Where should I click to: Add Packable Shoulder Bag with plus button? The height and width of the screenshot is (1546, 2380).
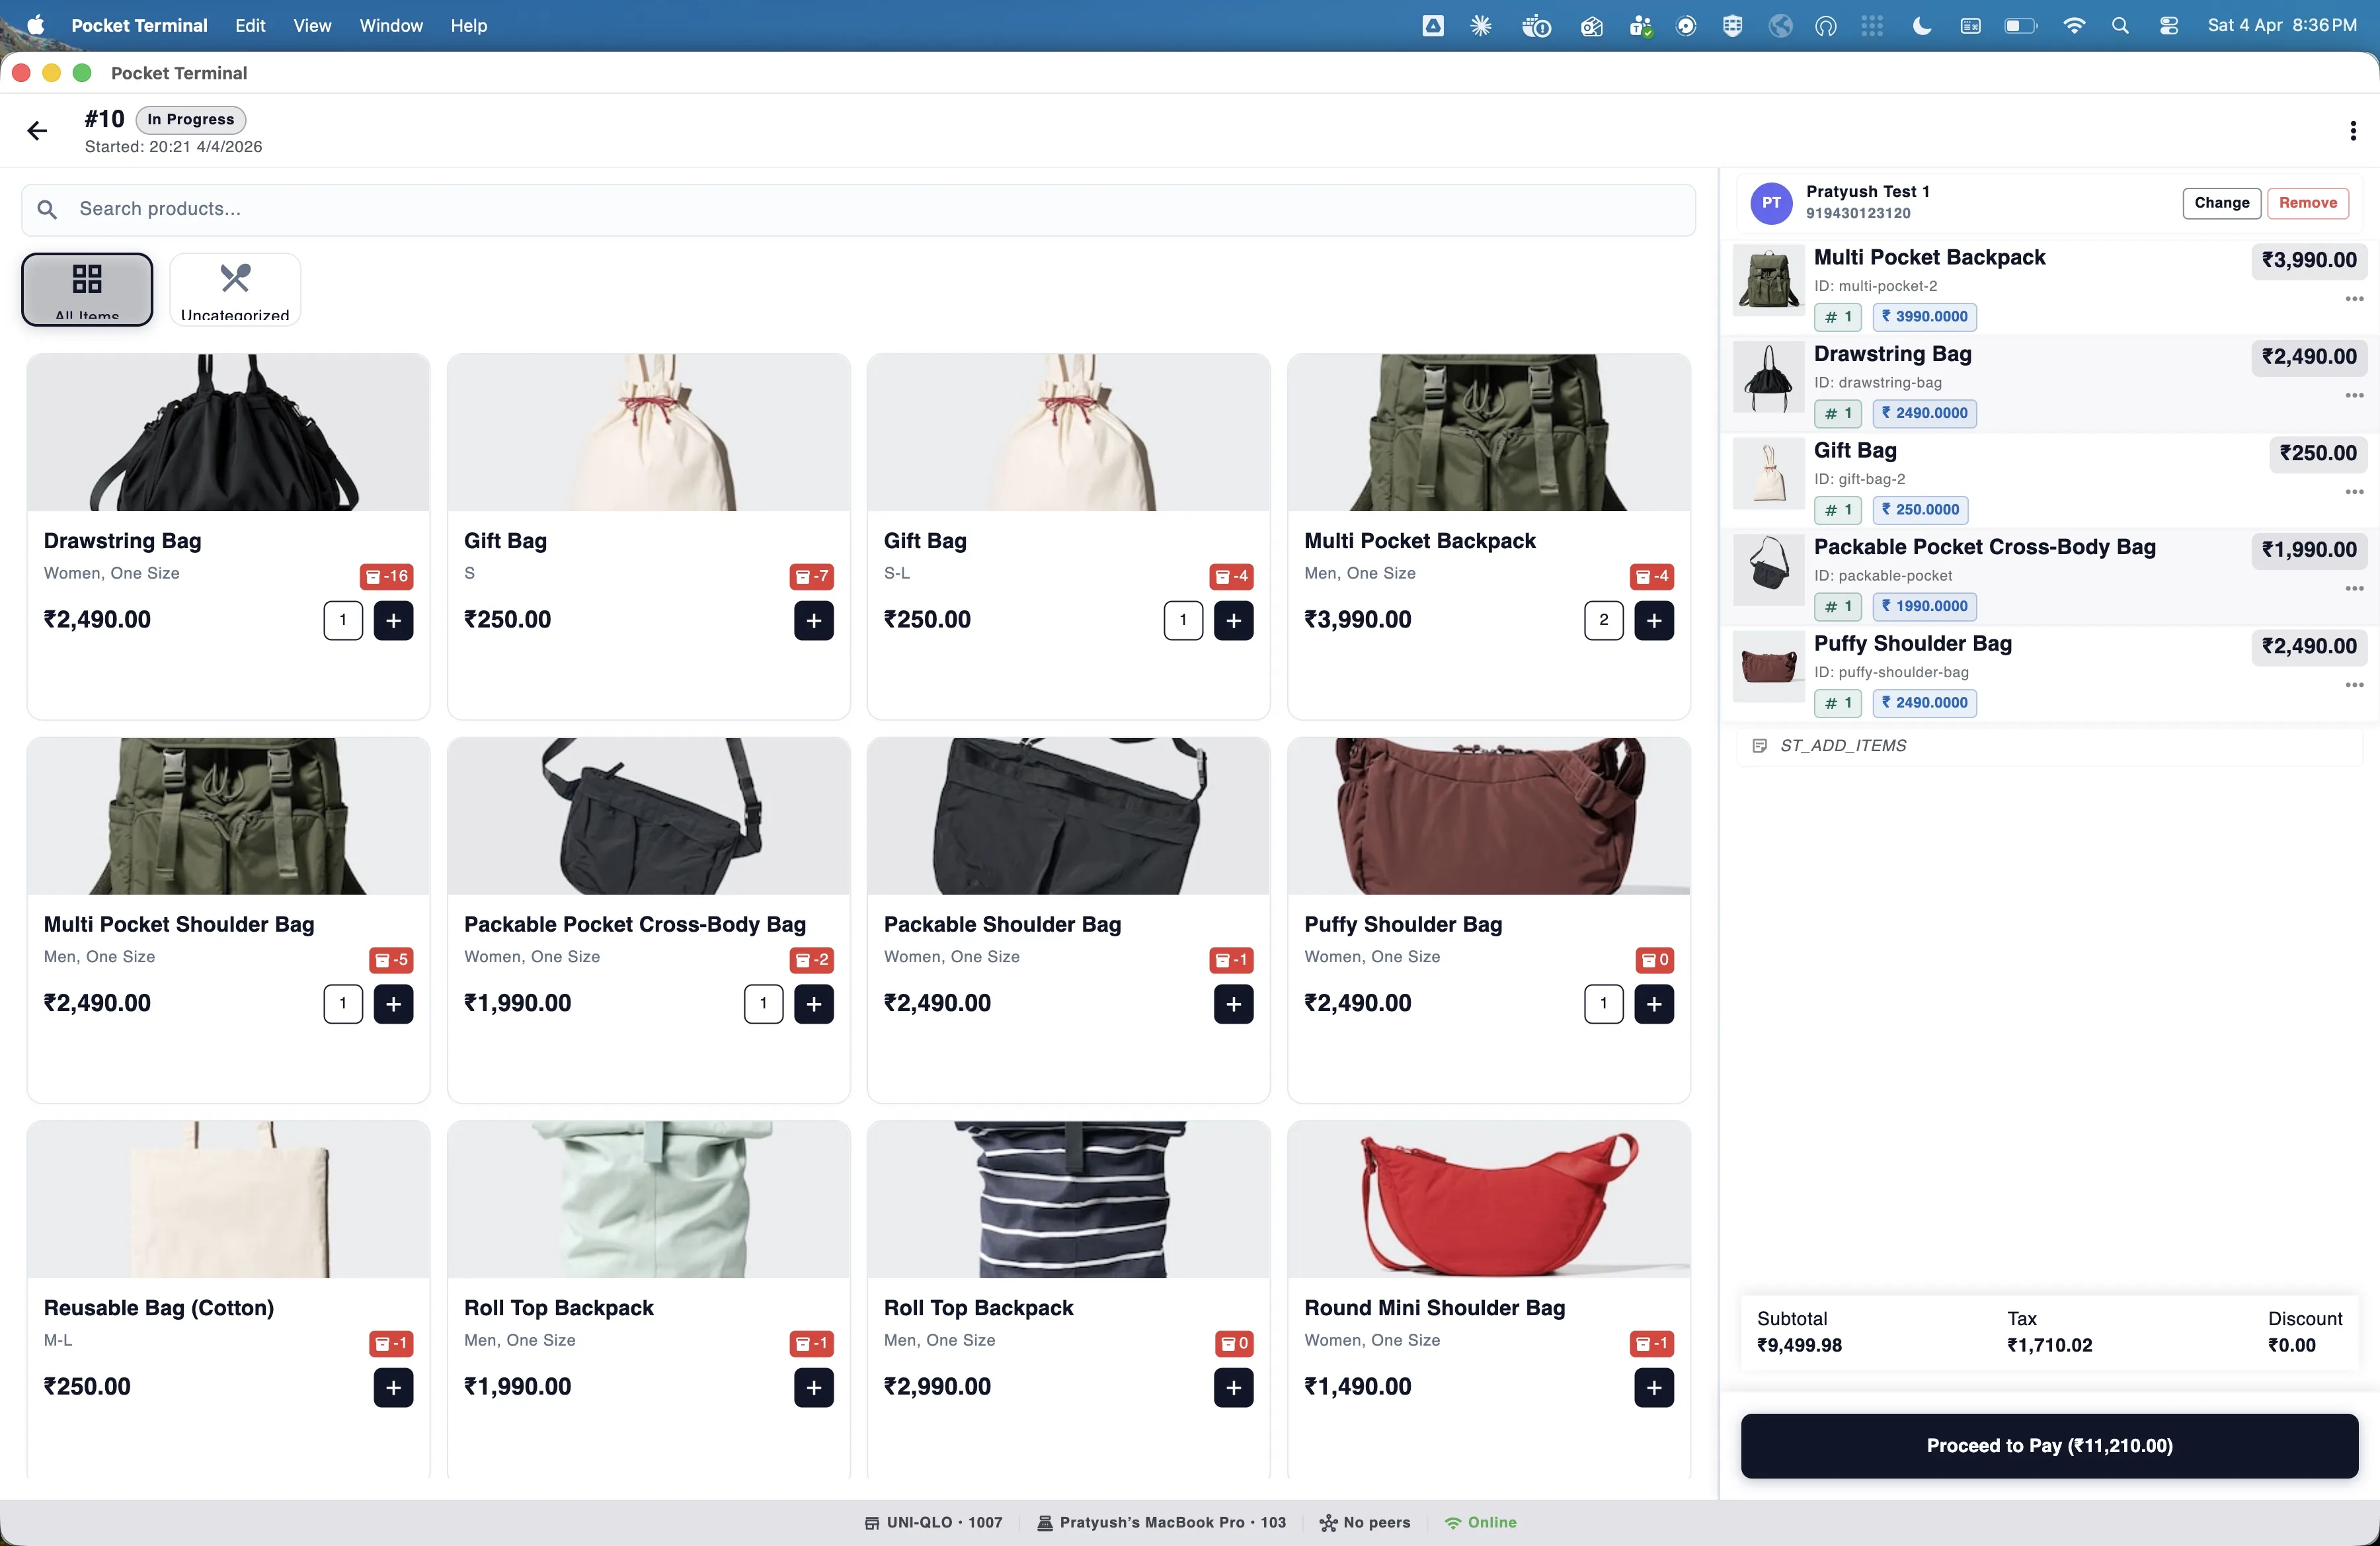pyautogui.click(x=1233, y=1004)
